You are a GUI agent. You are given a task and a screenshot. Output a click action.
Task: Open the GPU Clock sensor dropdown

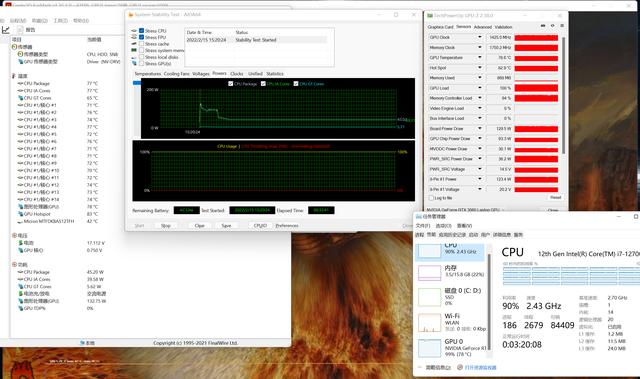(x=480, y=37)
